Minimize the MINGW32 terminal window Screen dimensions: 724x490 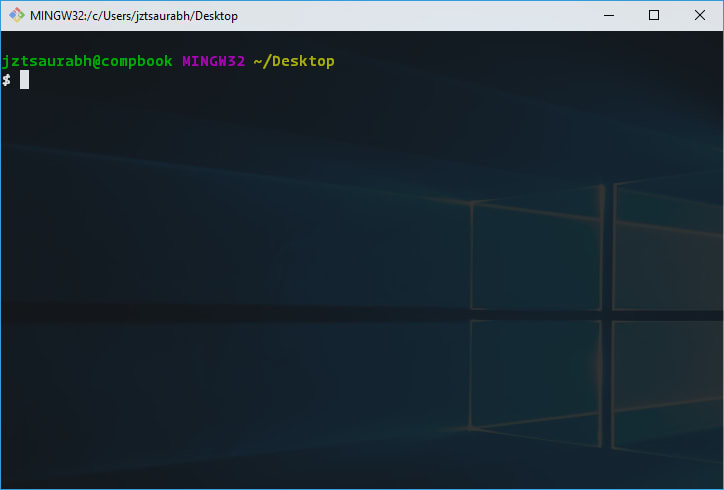click(609, 15)
